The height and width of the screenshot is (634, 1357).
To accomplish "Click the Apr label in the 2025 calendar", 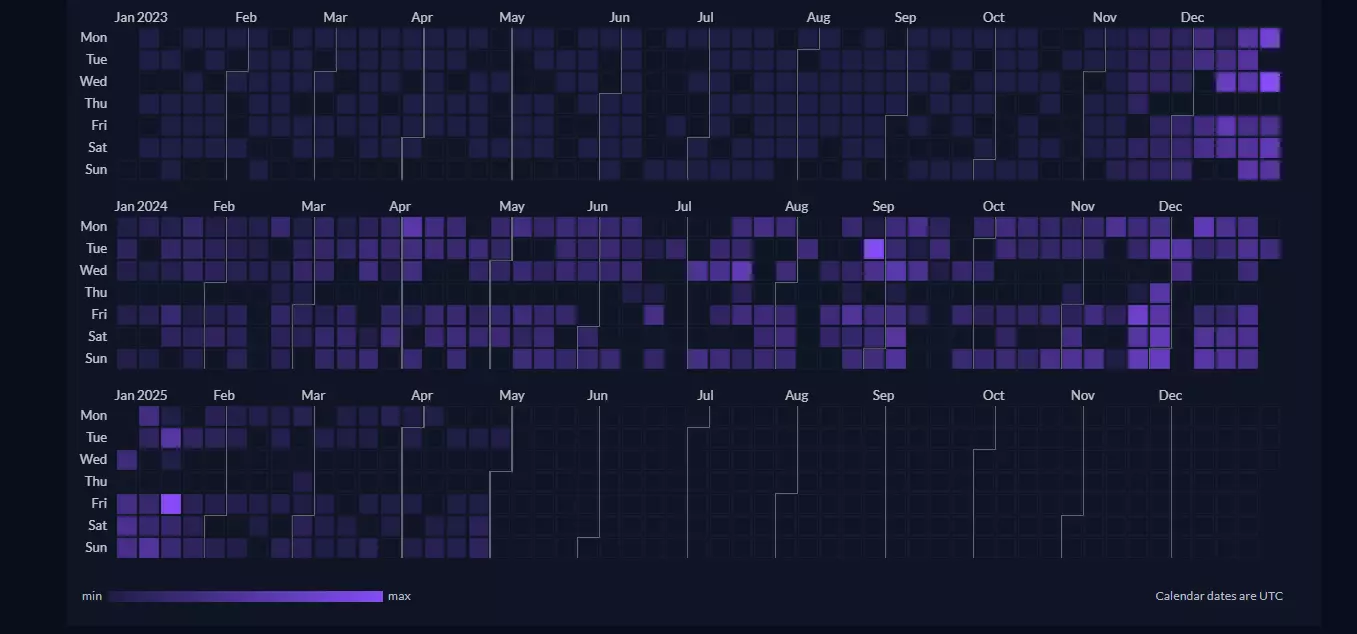I will pos(422,395).
